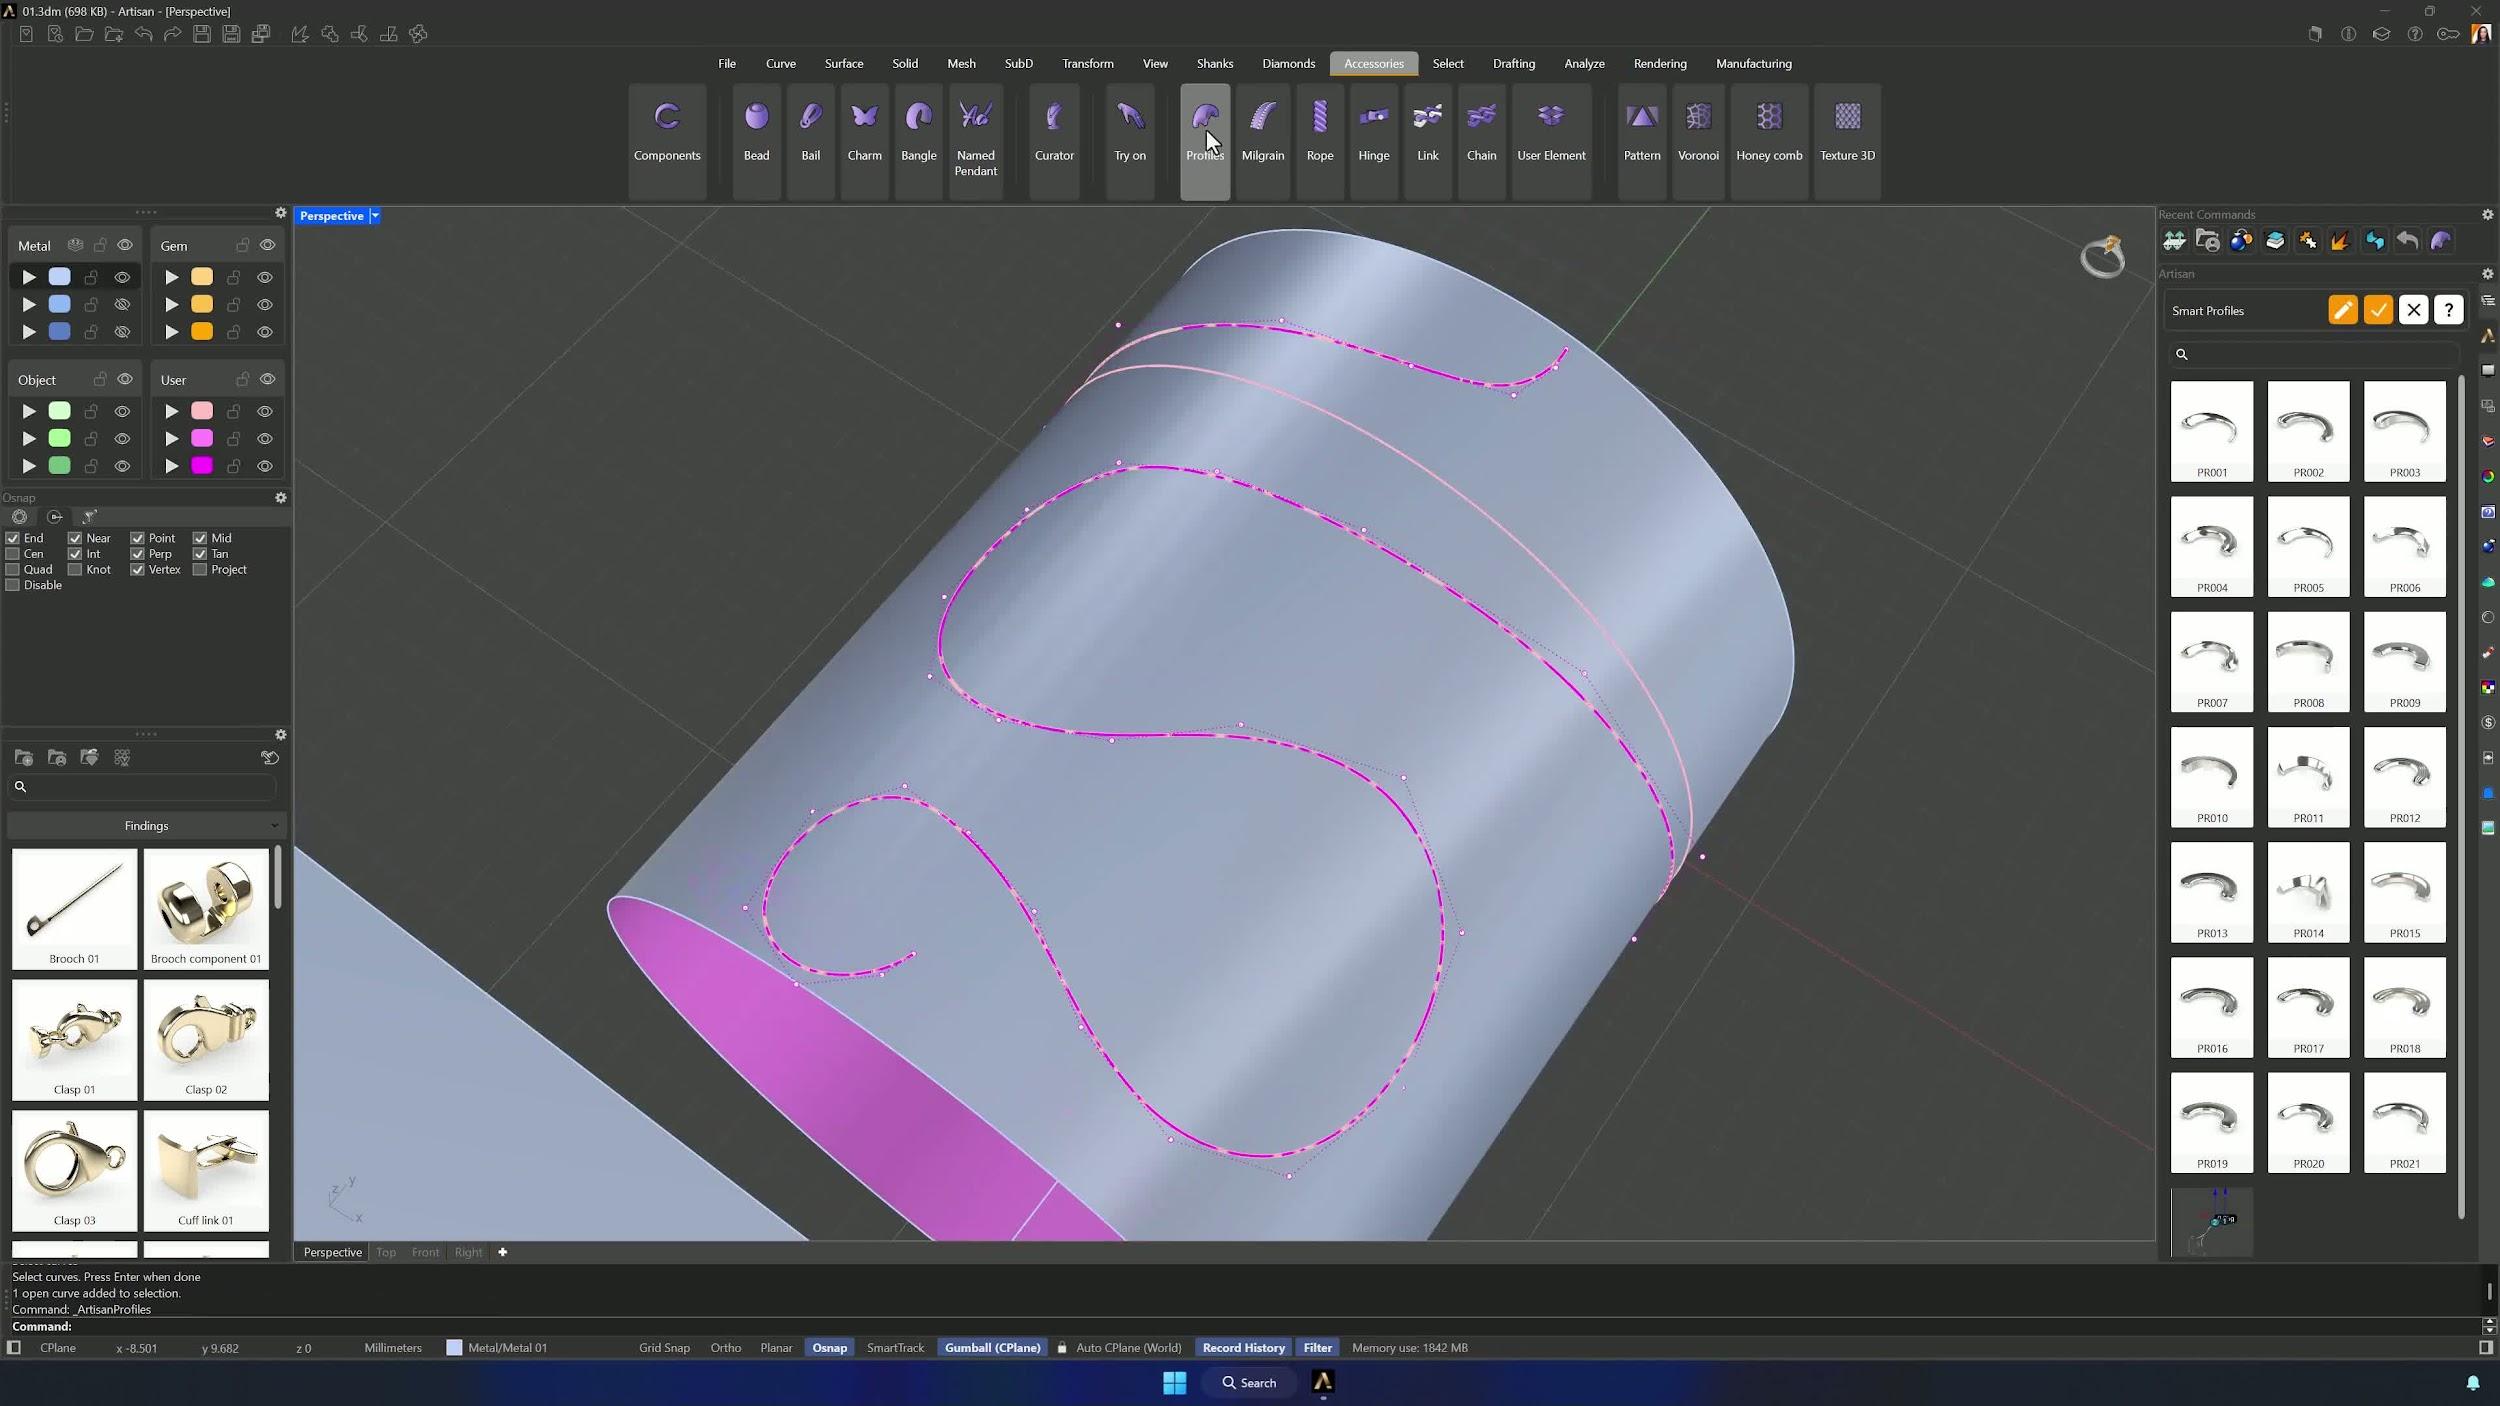The image size is (2500, 1406).
Task: Click the Recent Commands settings gear
Action: coord(2487,214)
